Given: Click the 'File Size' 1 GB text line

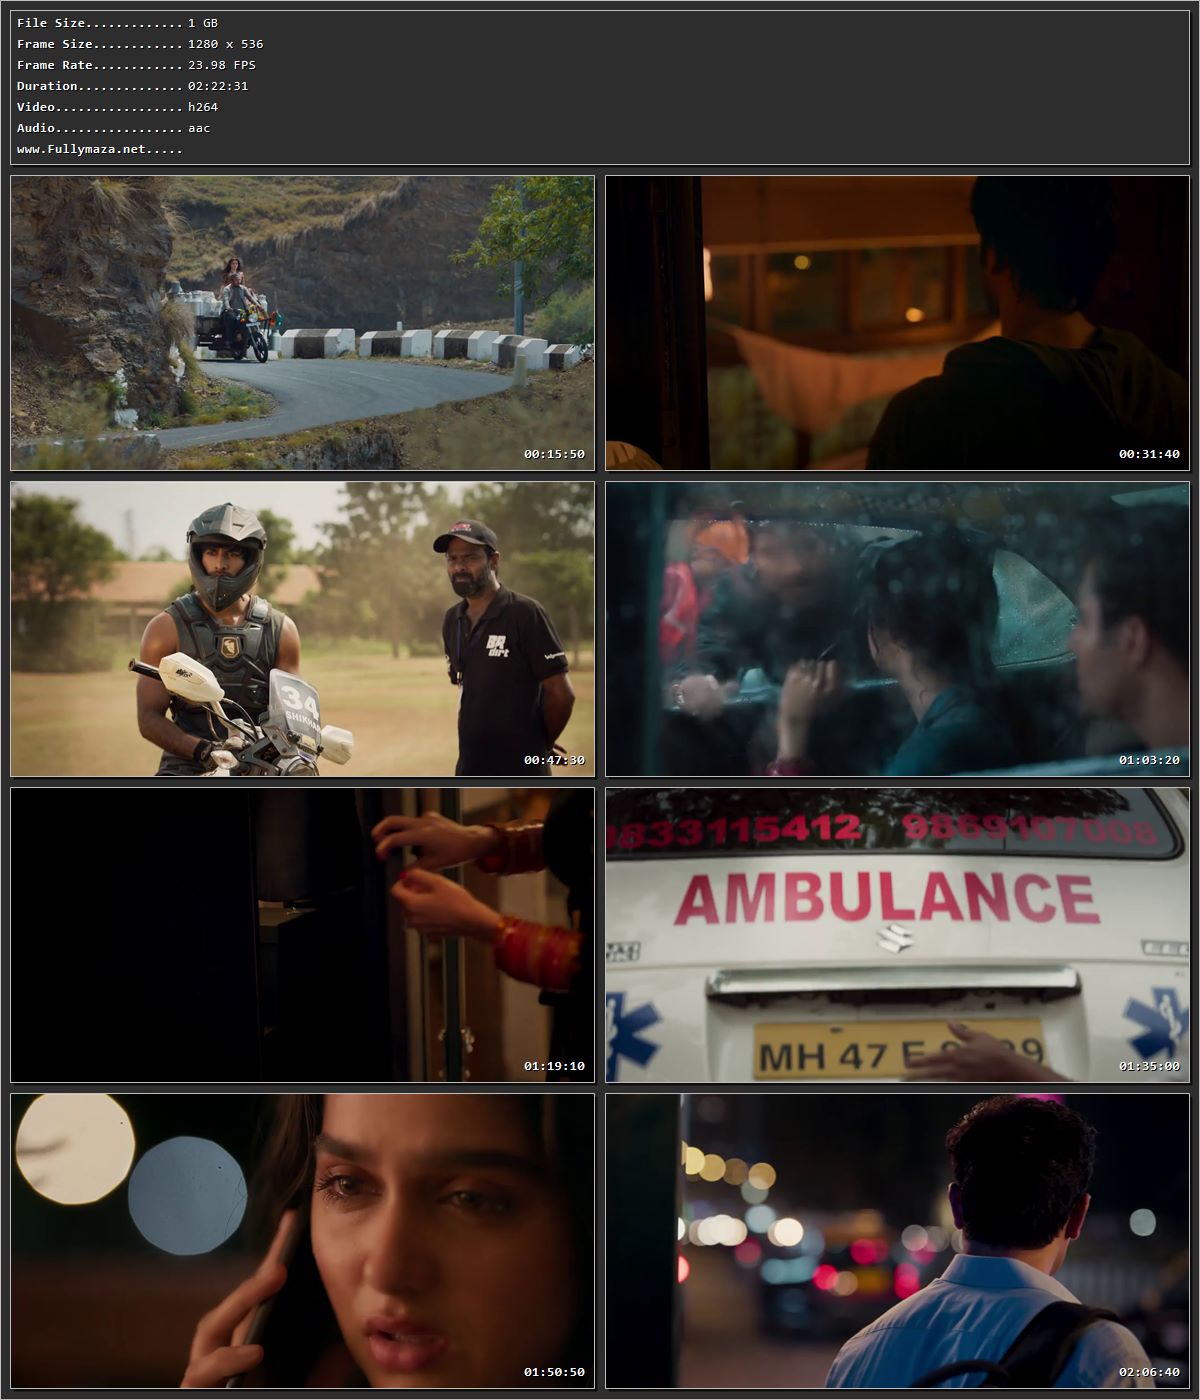Looking at the screenshot, I should 117,23.
